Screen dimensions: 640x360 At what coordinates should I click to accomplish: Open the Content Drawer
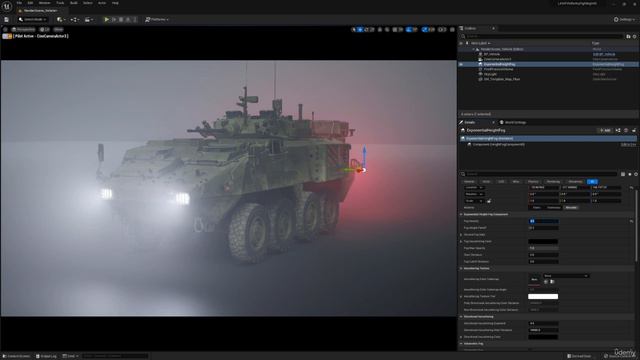pyautogui.click(x=16, y=356)
